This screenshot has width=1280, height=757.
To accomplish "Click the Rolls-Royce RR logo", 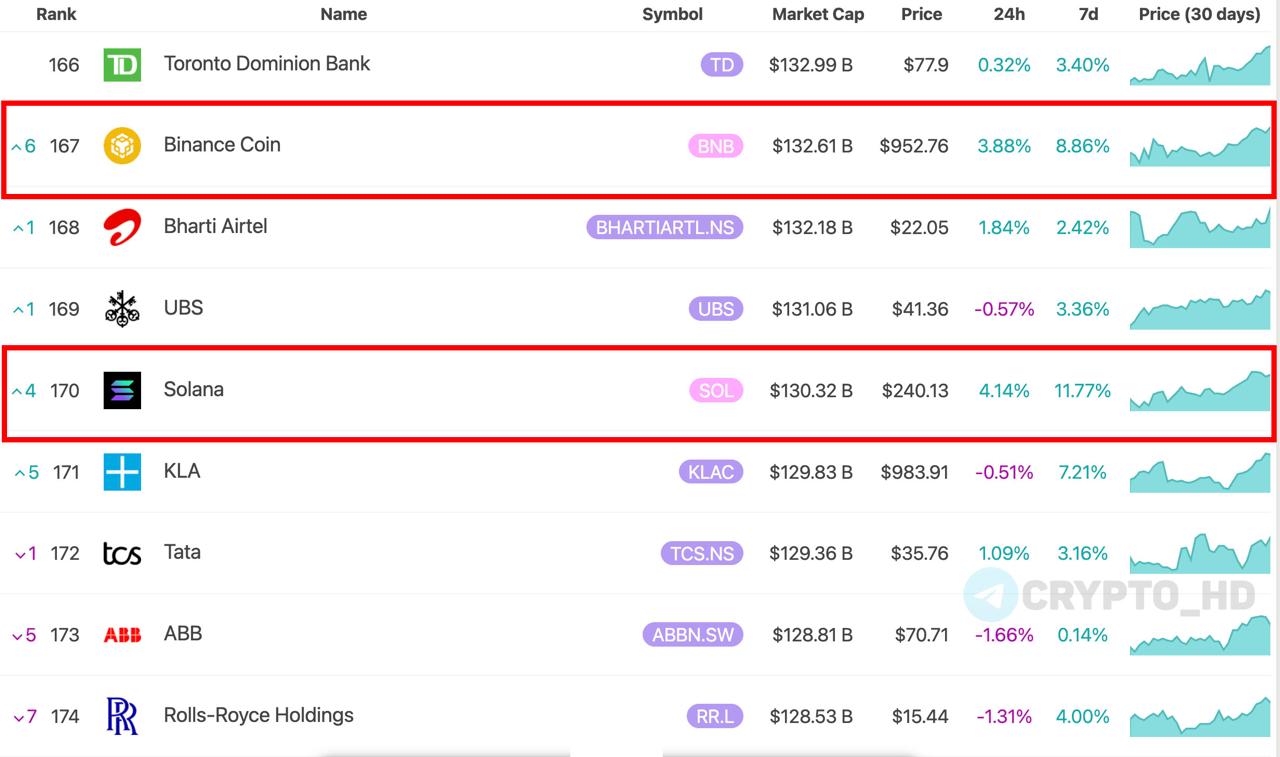I will coord(122,716).
